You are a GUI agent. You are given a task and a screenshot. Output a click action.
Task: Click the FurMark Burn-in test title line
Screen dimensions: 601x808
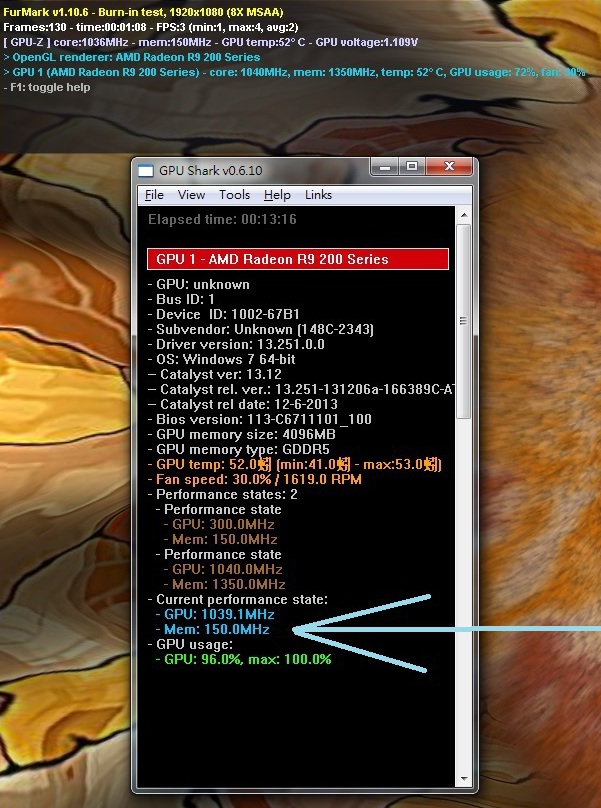click(x=143, y=12)
